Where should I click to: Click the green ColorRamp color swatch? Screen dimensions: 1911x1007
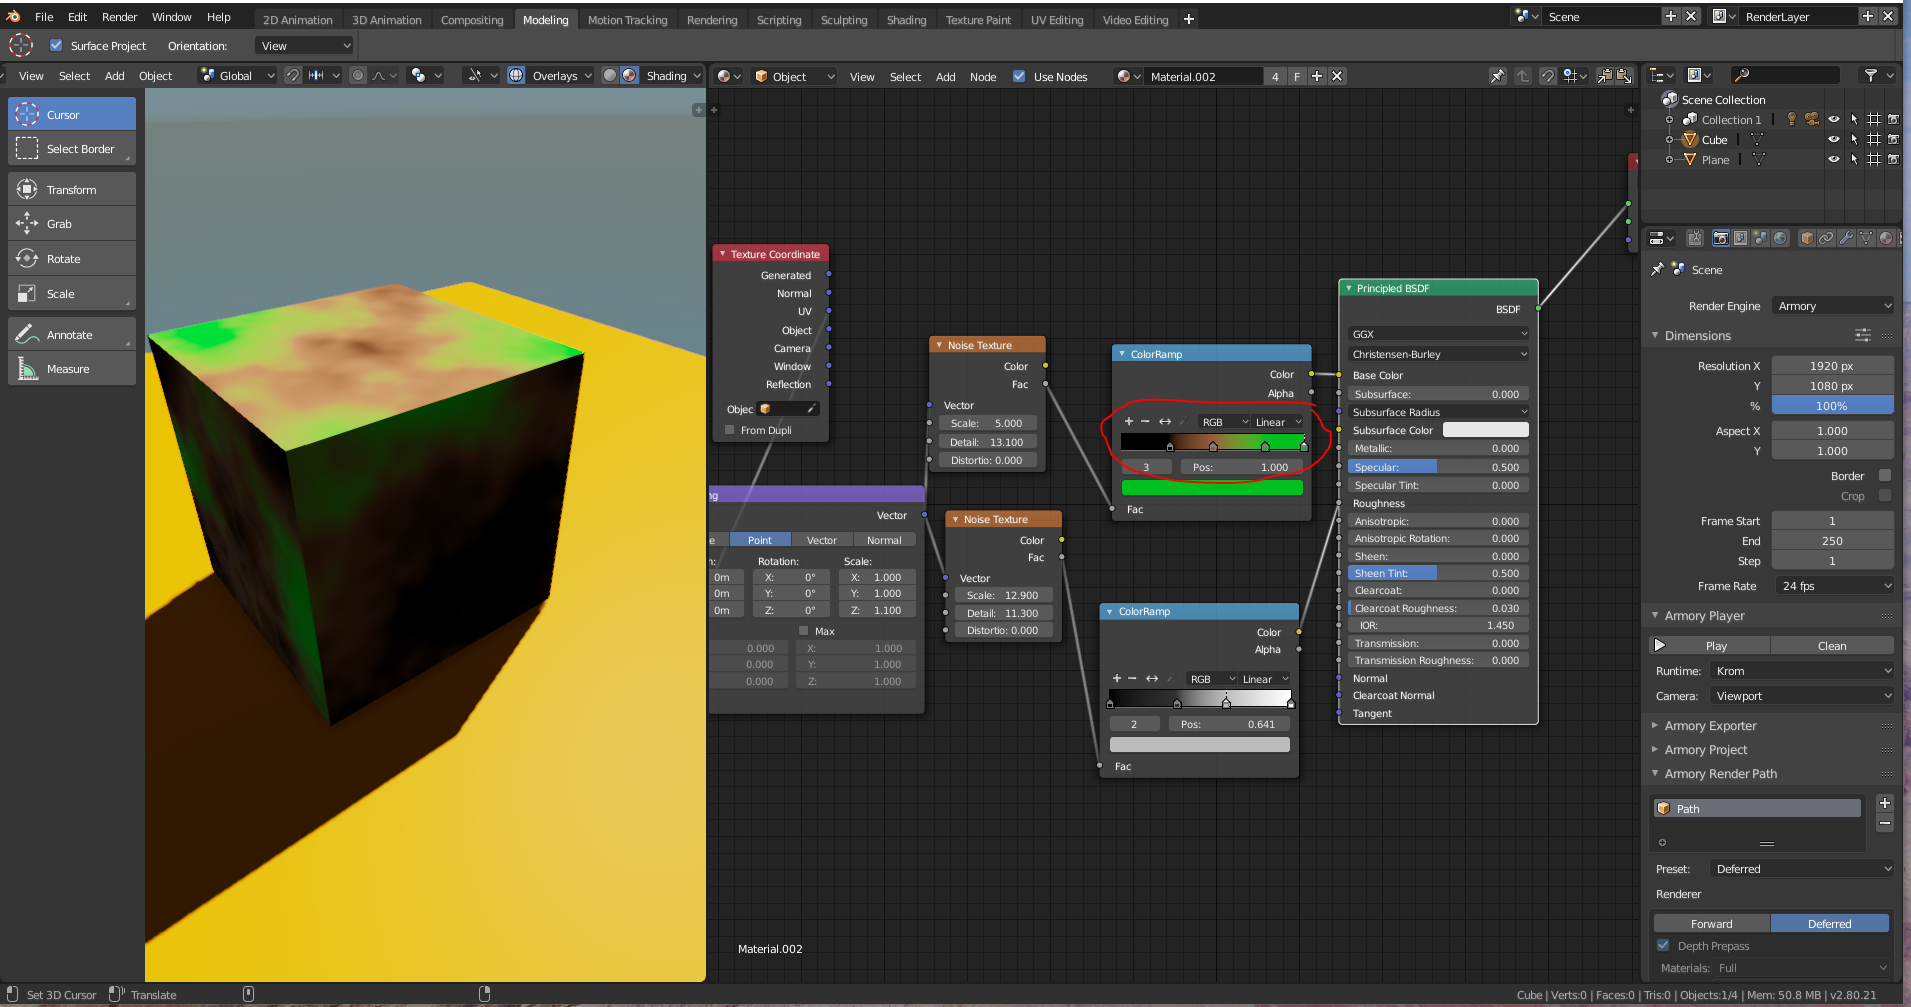click(1212, 487)
